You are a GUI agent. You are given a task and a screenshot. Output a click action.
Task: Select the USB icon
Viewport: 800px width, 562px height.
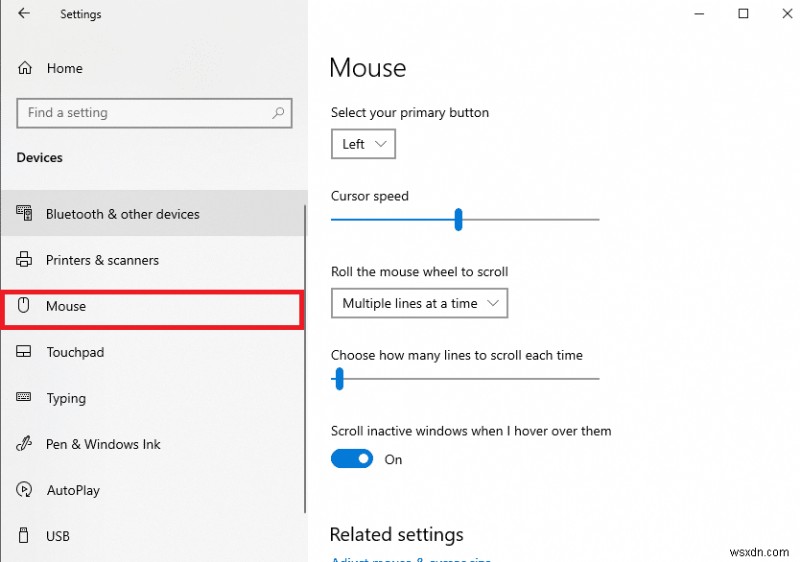[23, 535]
